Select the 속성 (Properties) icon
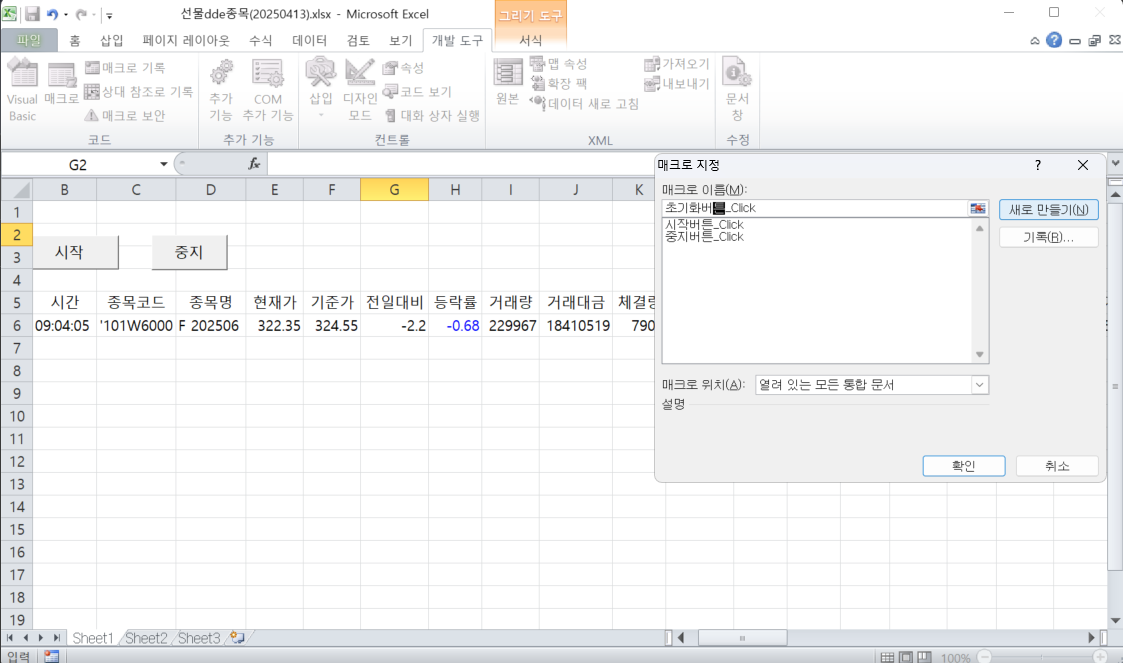This screenshot has height=663, width=1123. point(405,68)
